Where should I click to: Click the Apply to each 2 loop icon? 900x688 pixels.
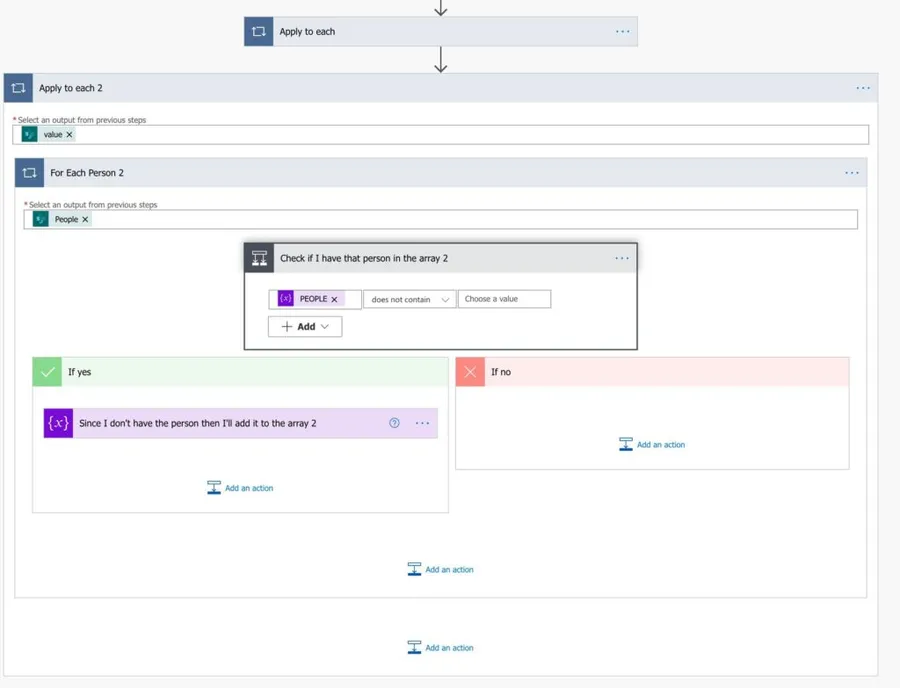point(18,88)
